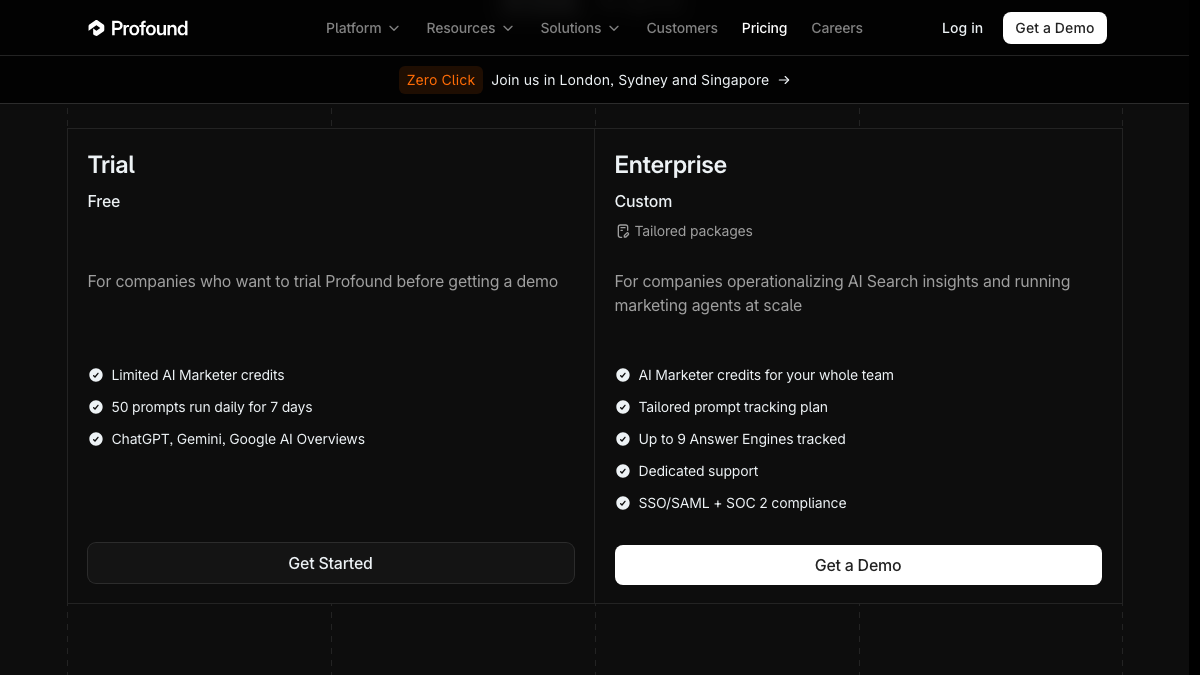Click Get a Demo in header
The image size is (1200, 675).
pos(1055,28)
